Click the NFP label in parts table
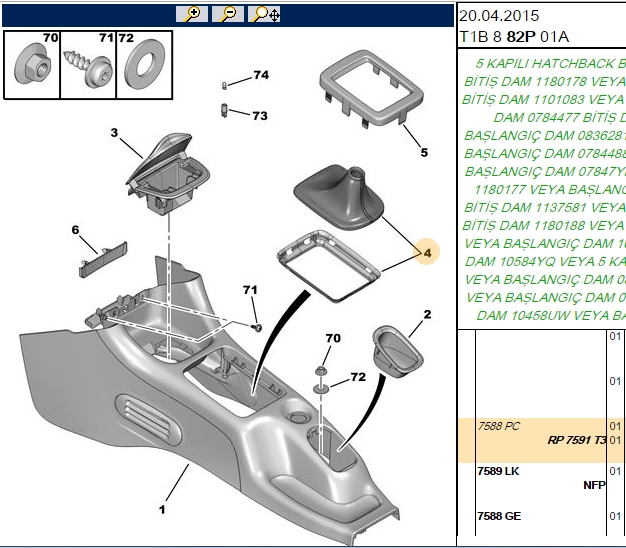Image resolution: width=626 pixels, height=548 pixels. click(x=594, y=485)
